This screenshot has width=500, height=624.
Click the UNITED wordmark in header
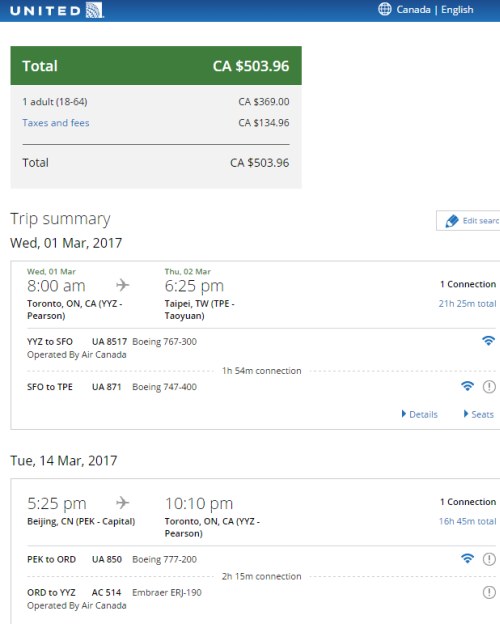pos(45,10)
